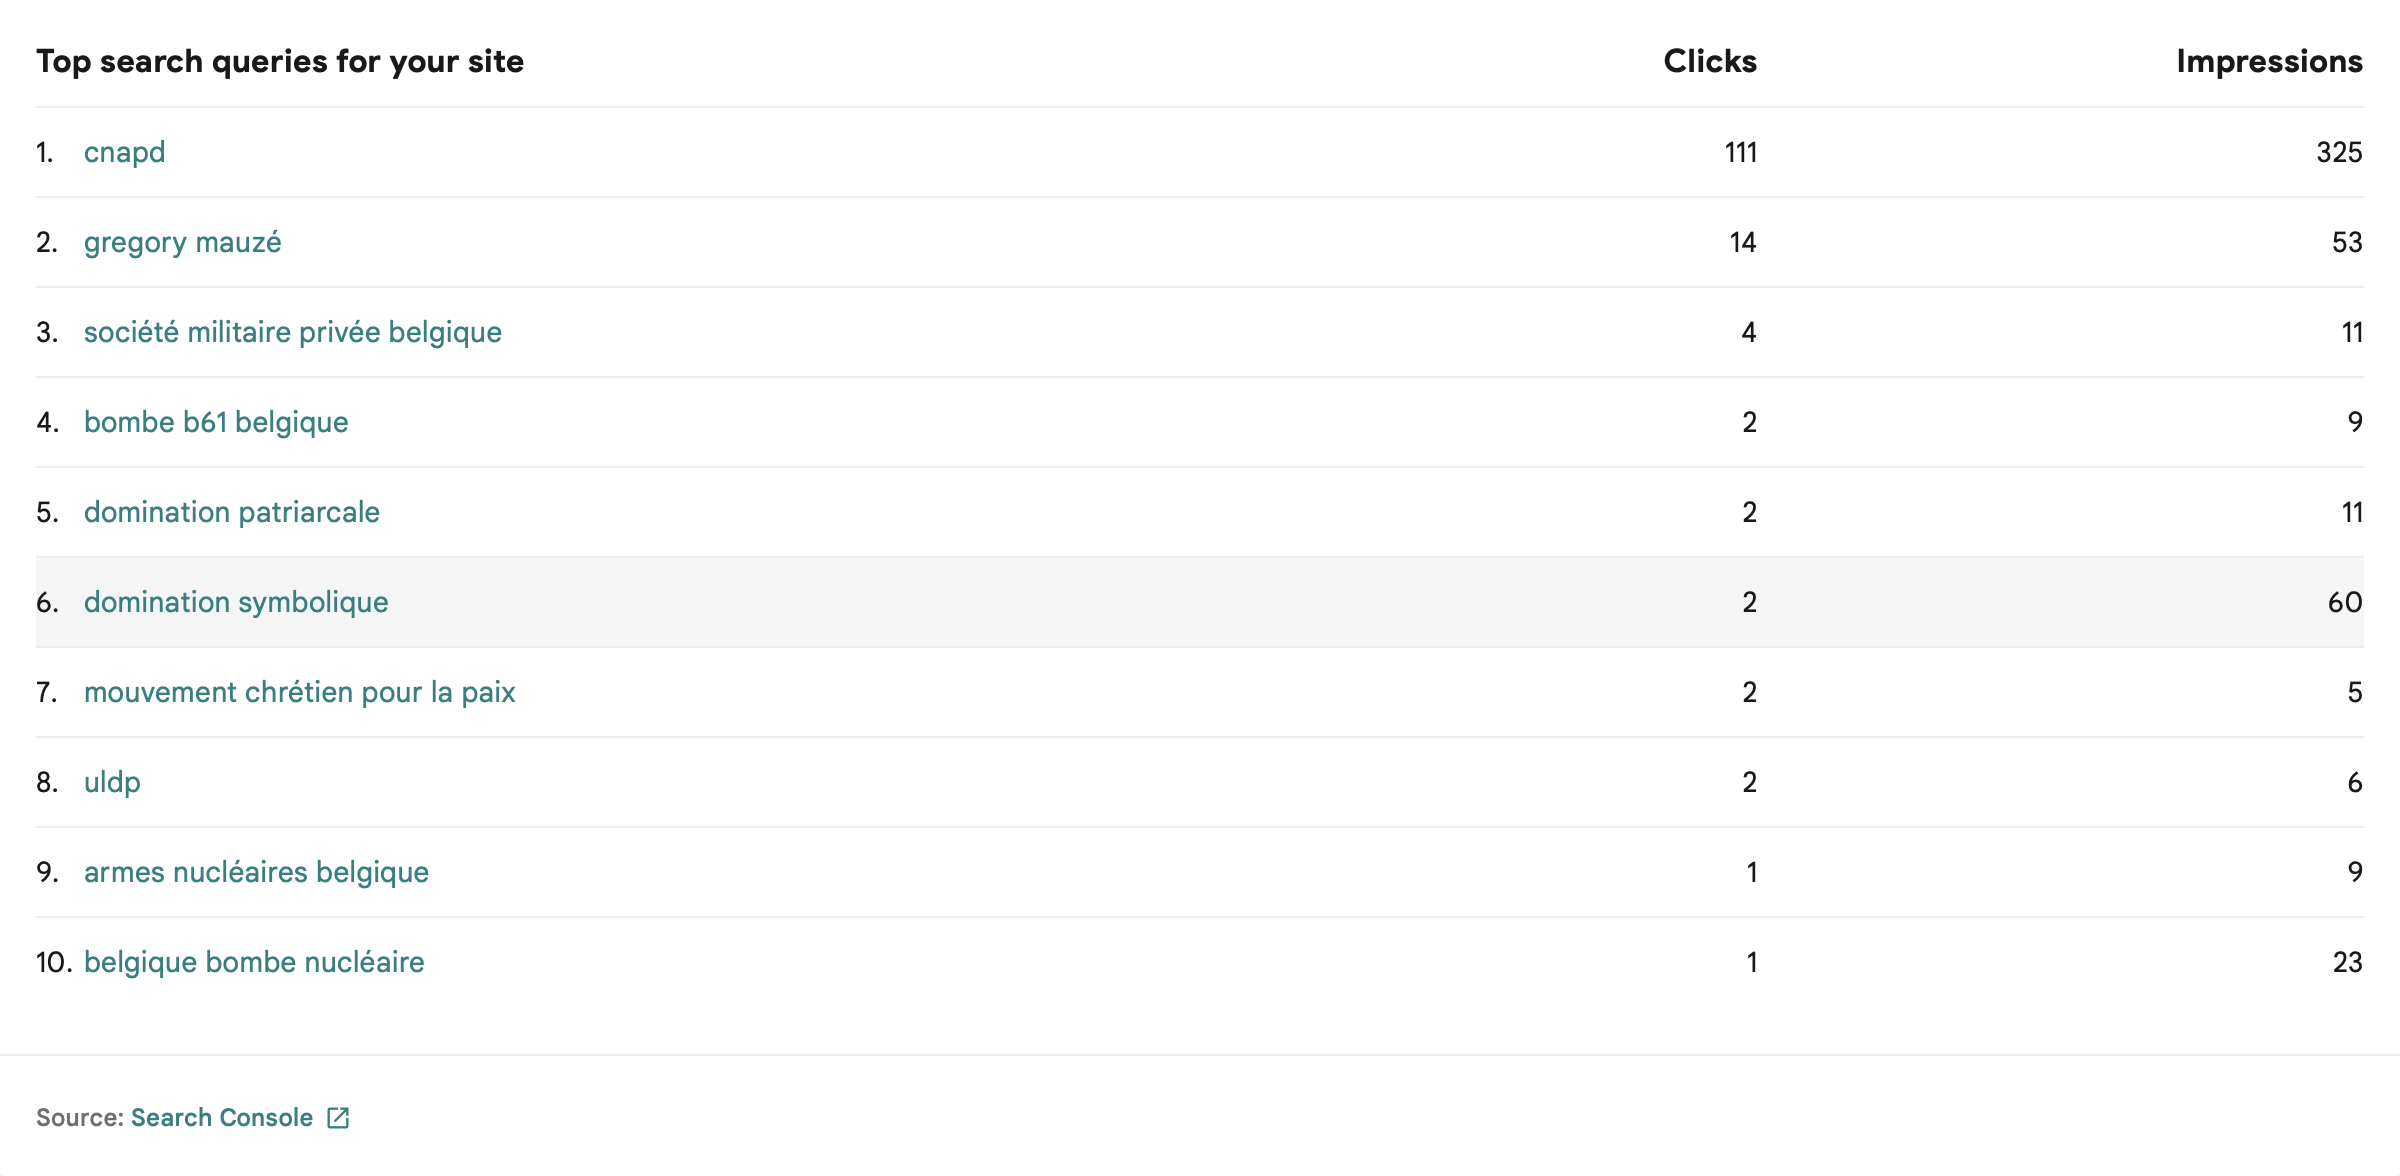Click the 53 impressions value for gregory mauzé
Screen dimensions: 2400x1176
point(2346,242)
